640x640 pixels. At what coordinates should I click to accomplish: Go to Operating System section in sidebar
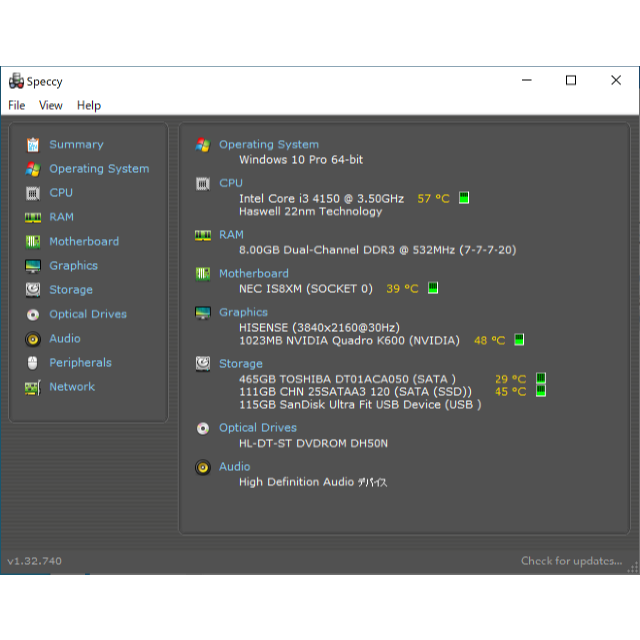tap(99, 169)
